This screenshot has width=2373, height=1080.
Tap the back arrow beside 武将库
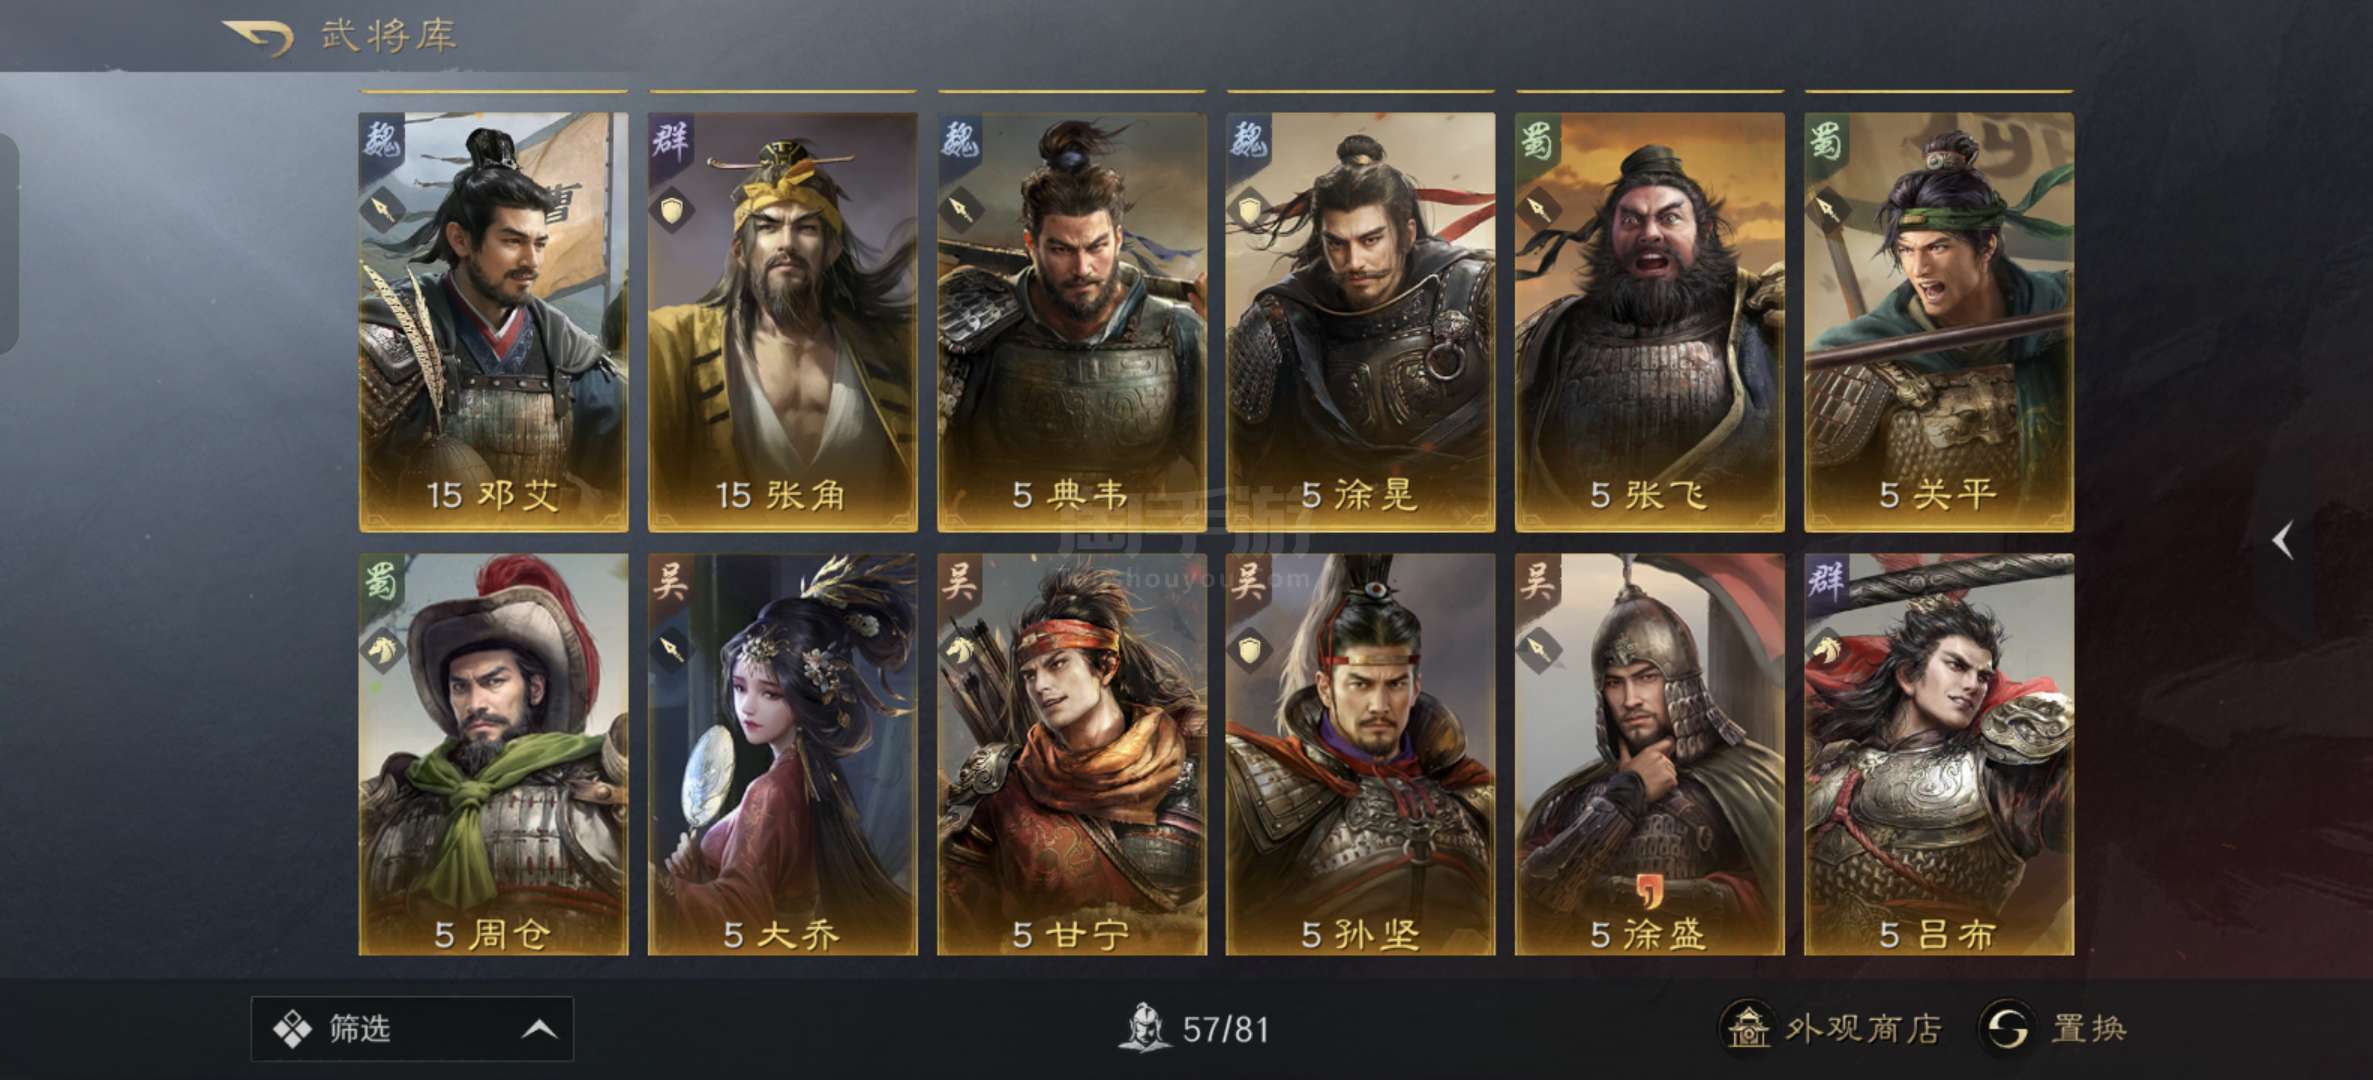coord(258,38)
